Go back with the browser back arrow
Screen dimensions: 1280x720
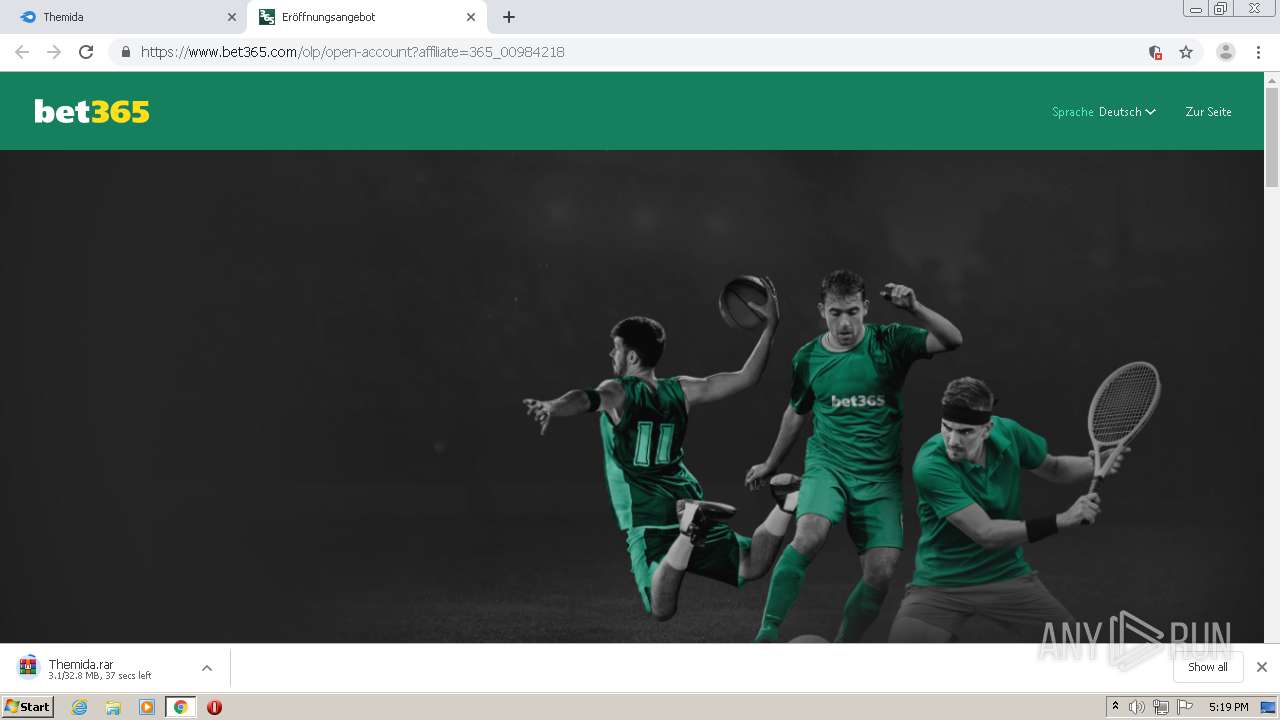click(x=22, y=52)
